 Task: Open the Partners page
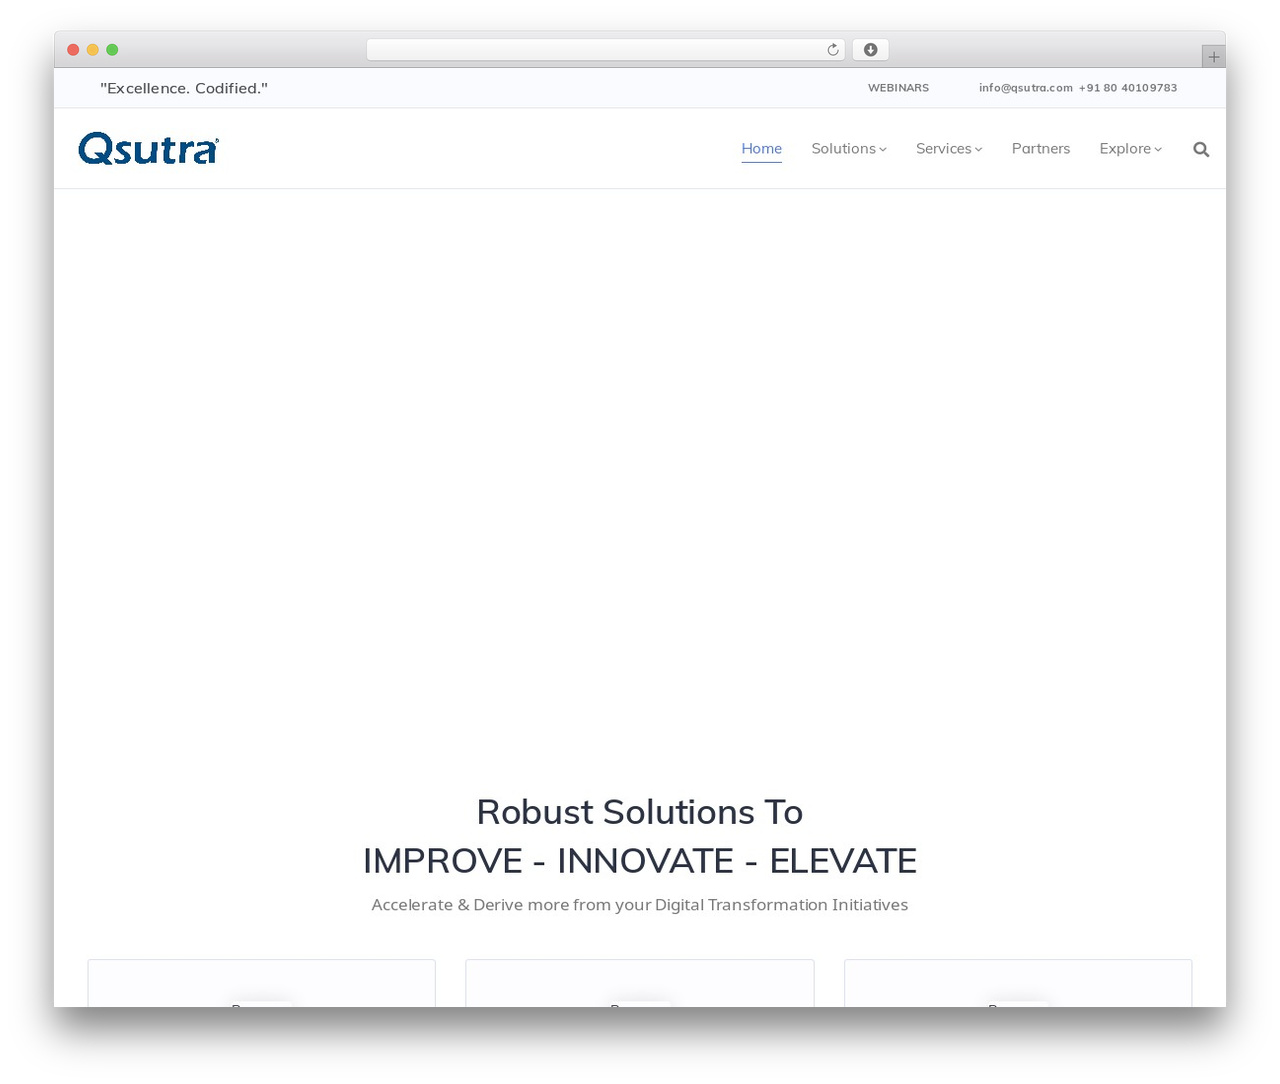tap(1040, 148)
